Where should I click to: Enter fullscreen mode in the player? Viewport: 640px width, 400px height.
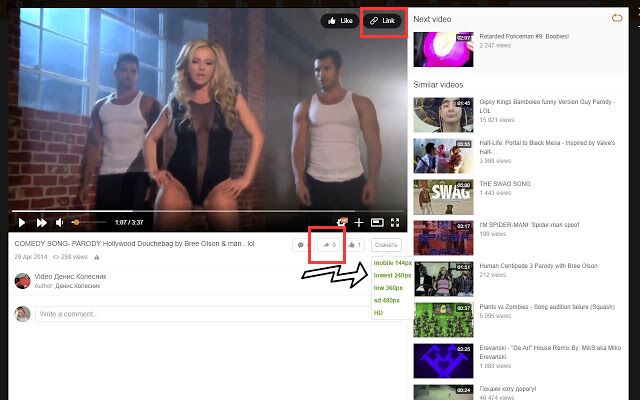click(395, 222)
